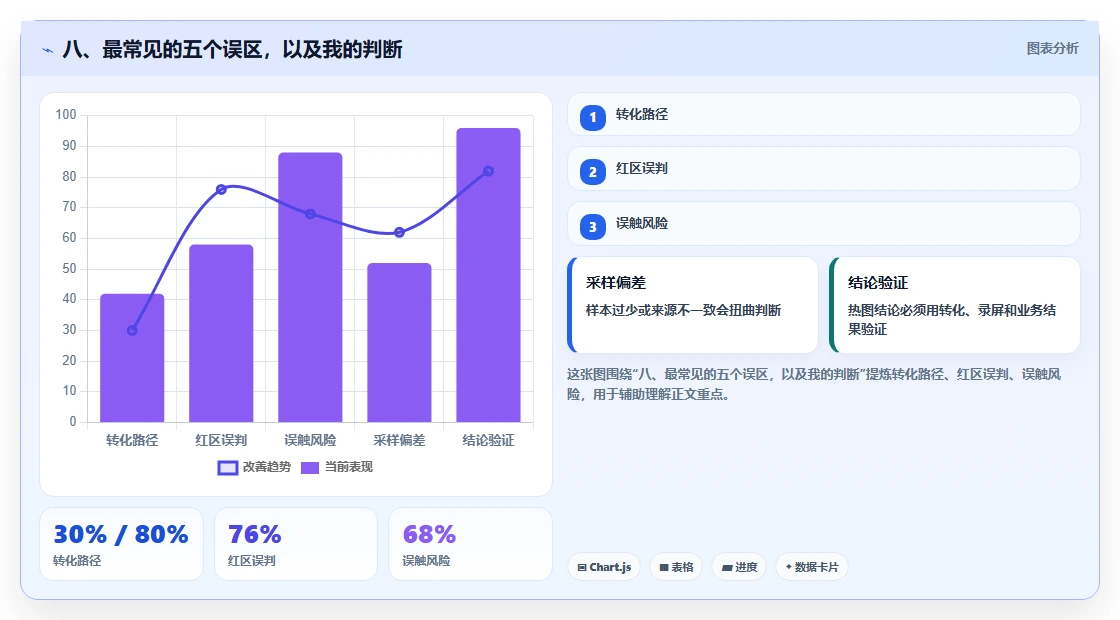Image resolution: width=1120 pixels, height=620 pixels.
Task: Click the 结论验证 x-axis label
Action: click(x=489, y=440)
